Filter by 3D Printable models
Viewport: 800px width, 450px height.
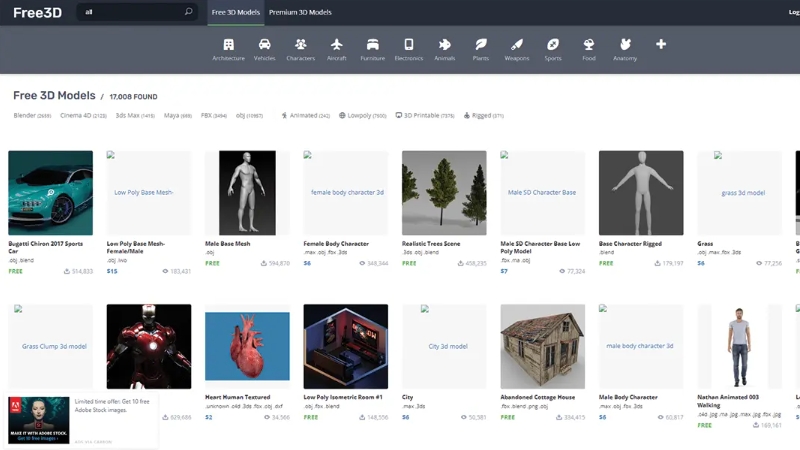point(425,116)
